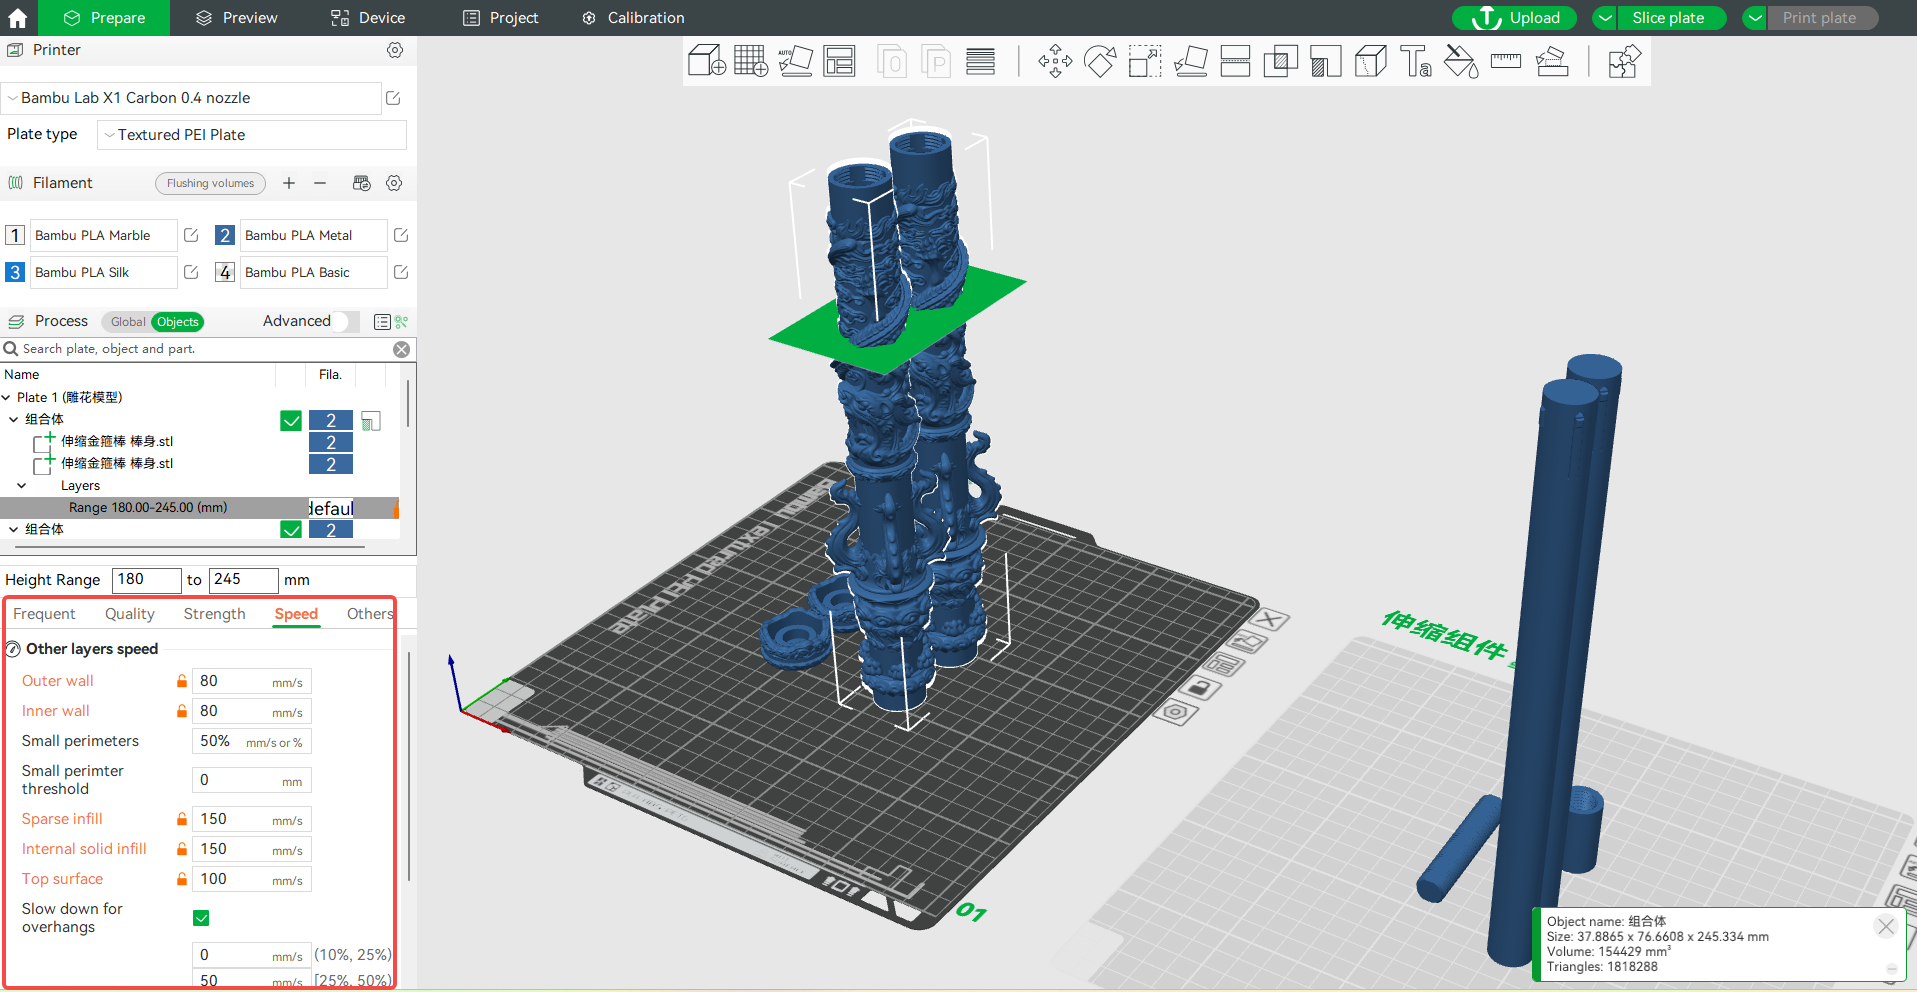1917x992 pixels.
Task: Open the Assembly view puzzle icon
Action: (x=1624, y=61)
